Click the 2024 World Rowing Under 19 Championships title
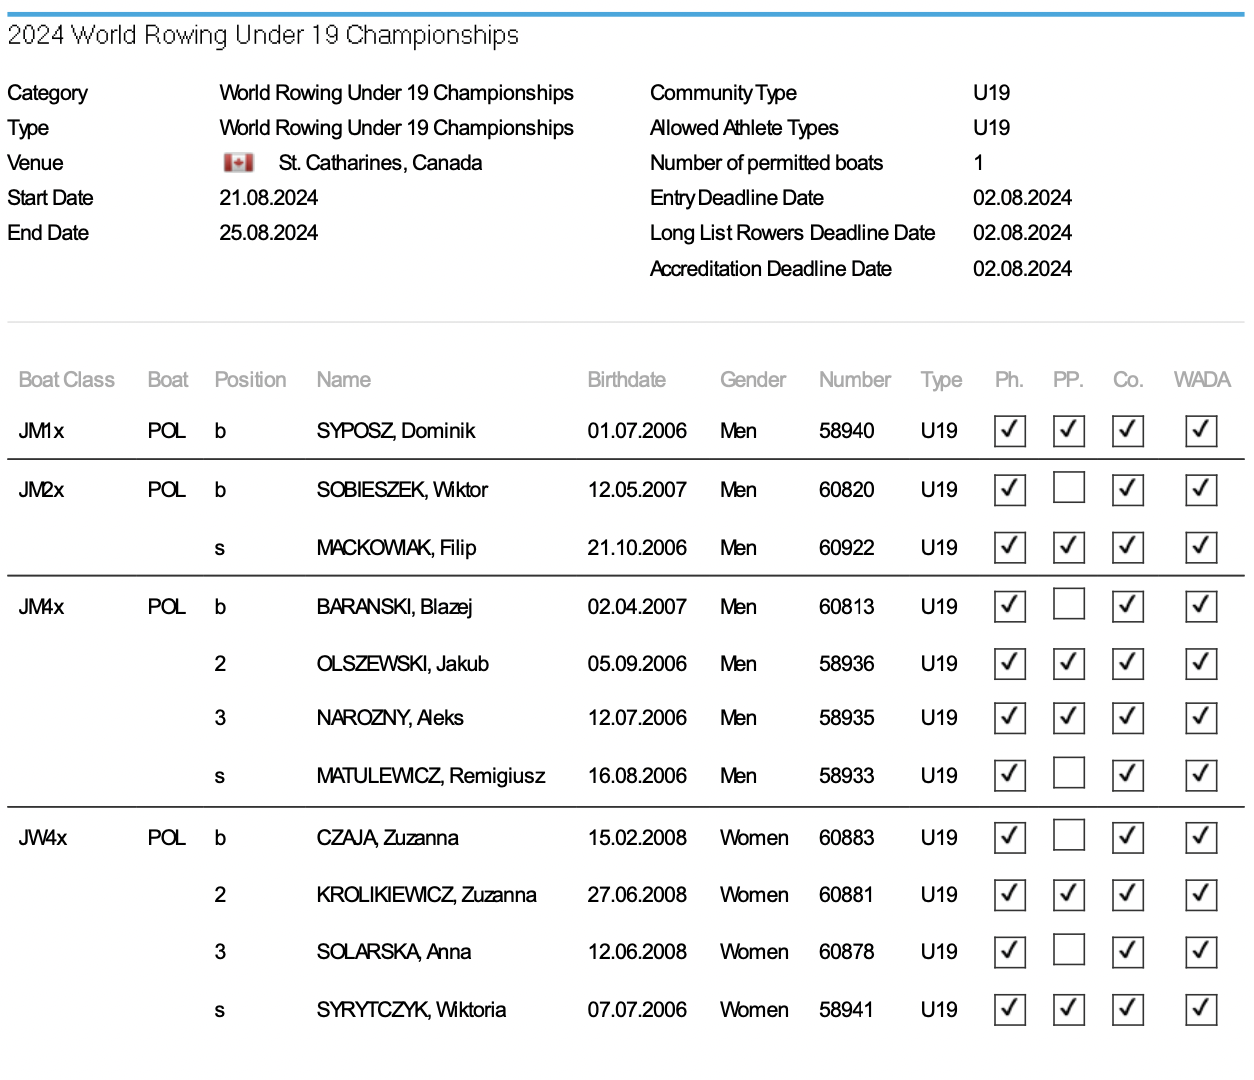This screenshot has width=1254, height=1080. click(263, 36)
